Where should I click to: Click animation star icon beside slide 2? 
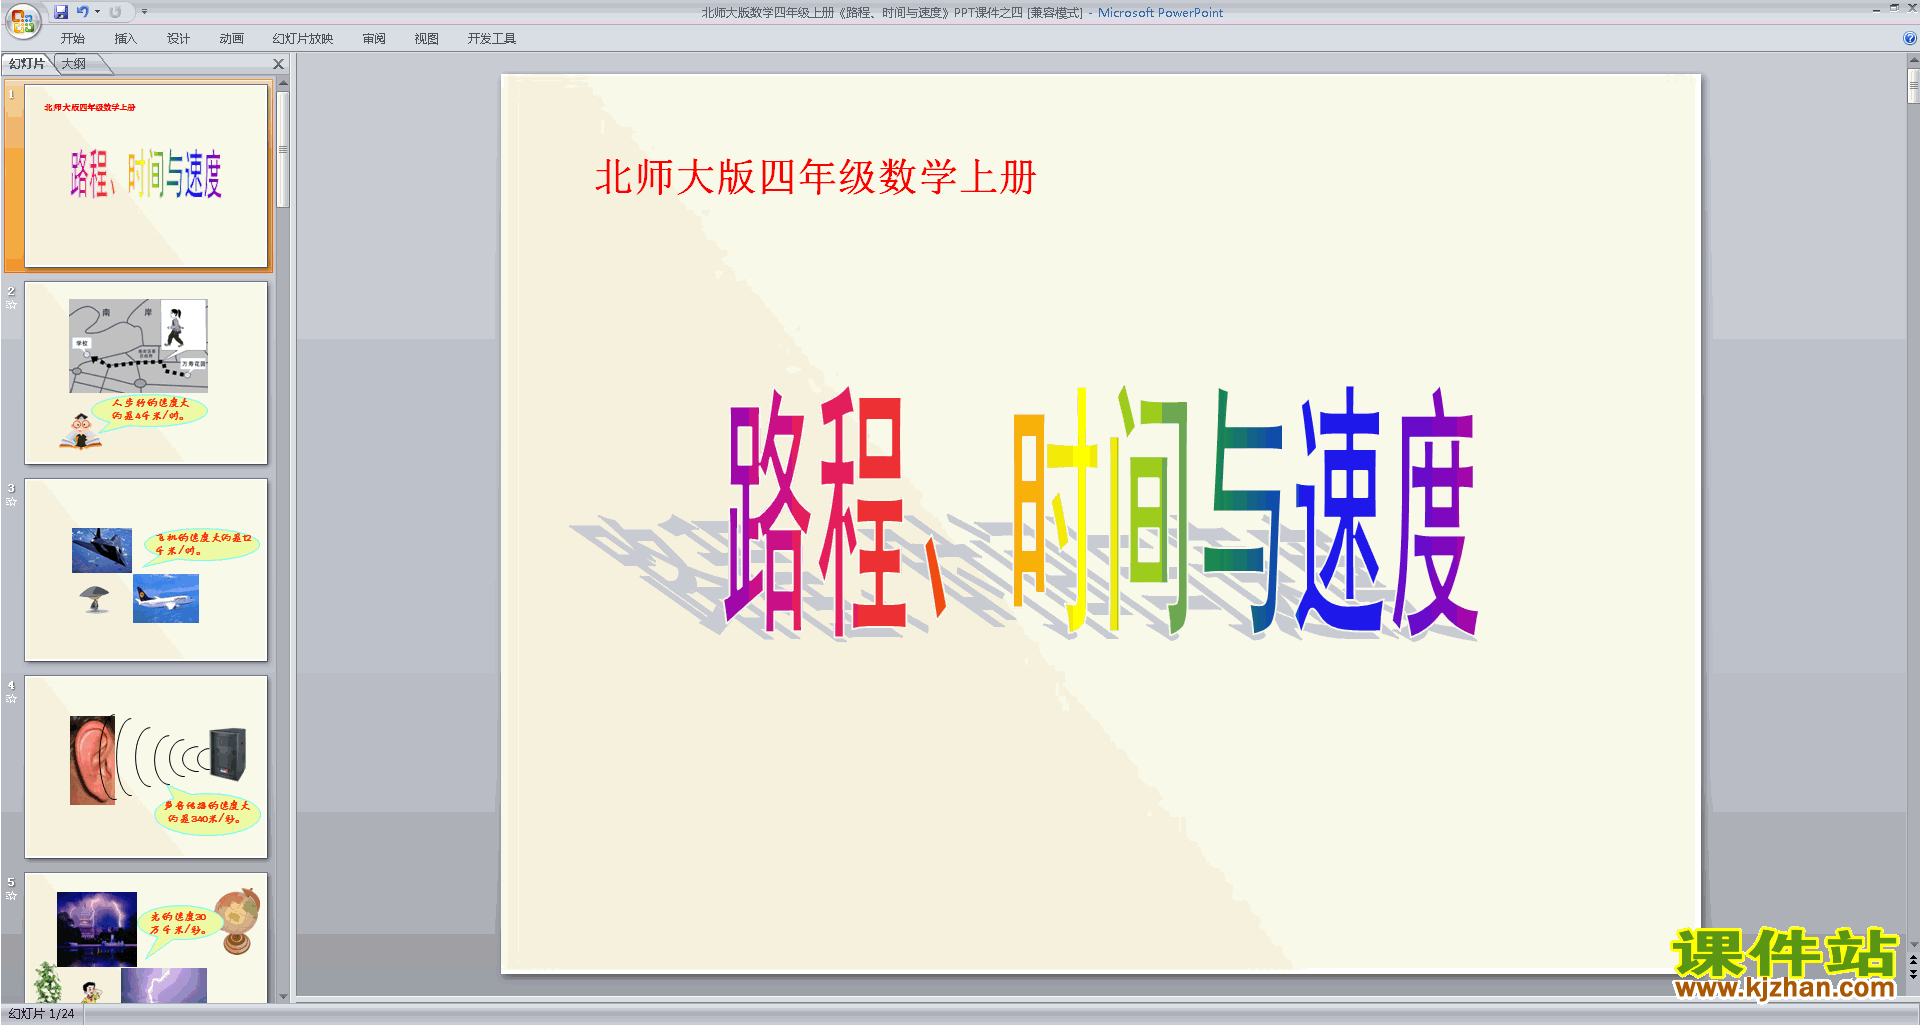[x=11, y=304]
